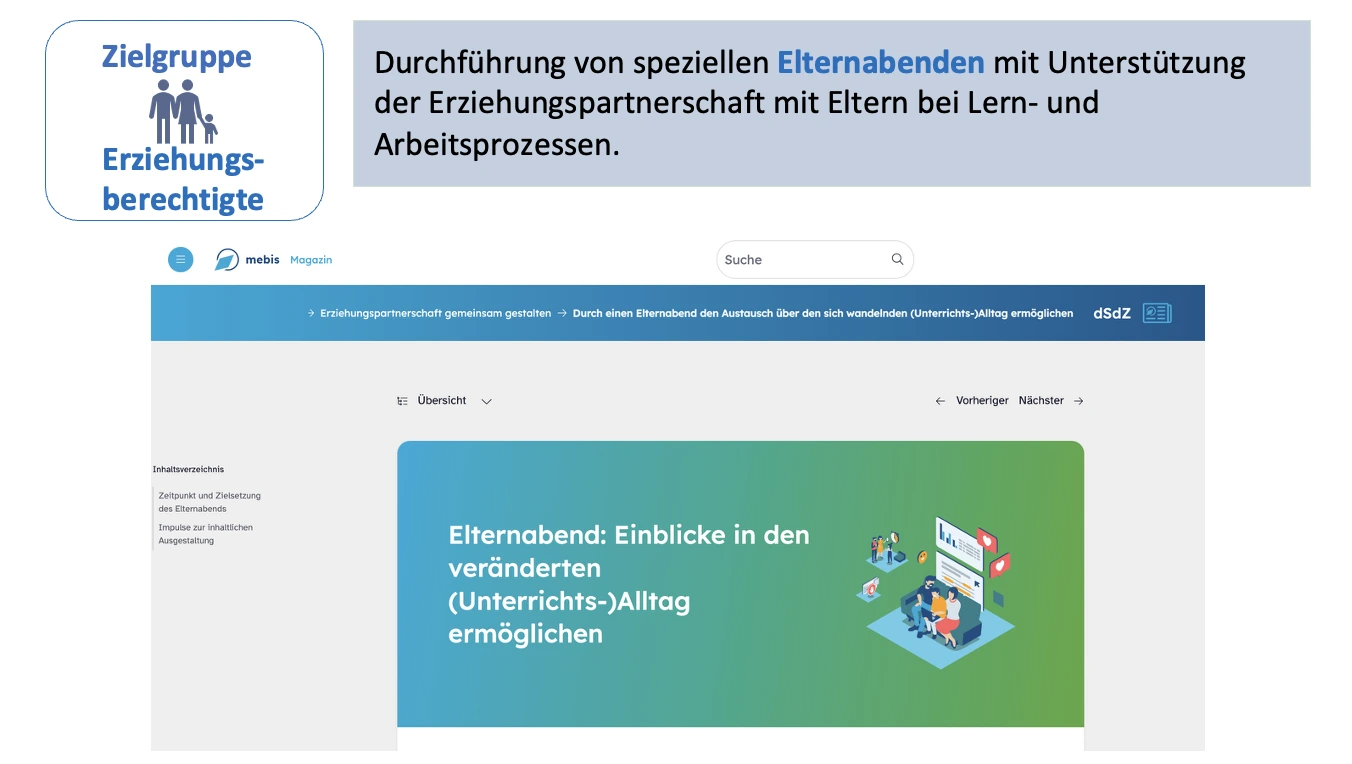Click the Übersicht list icon

click(402, 401)
